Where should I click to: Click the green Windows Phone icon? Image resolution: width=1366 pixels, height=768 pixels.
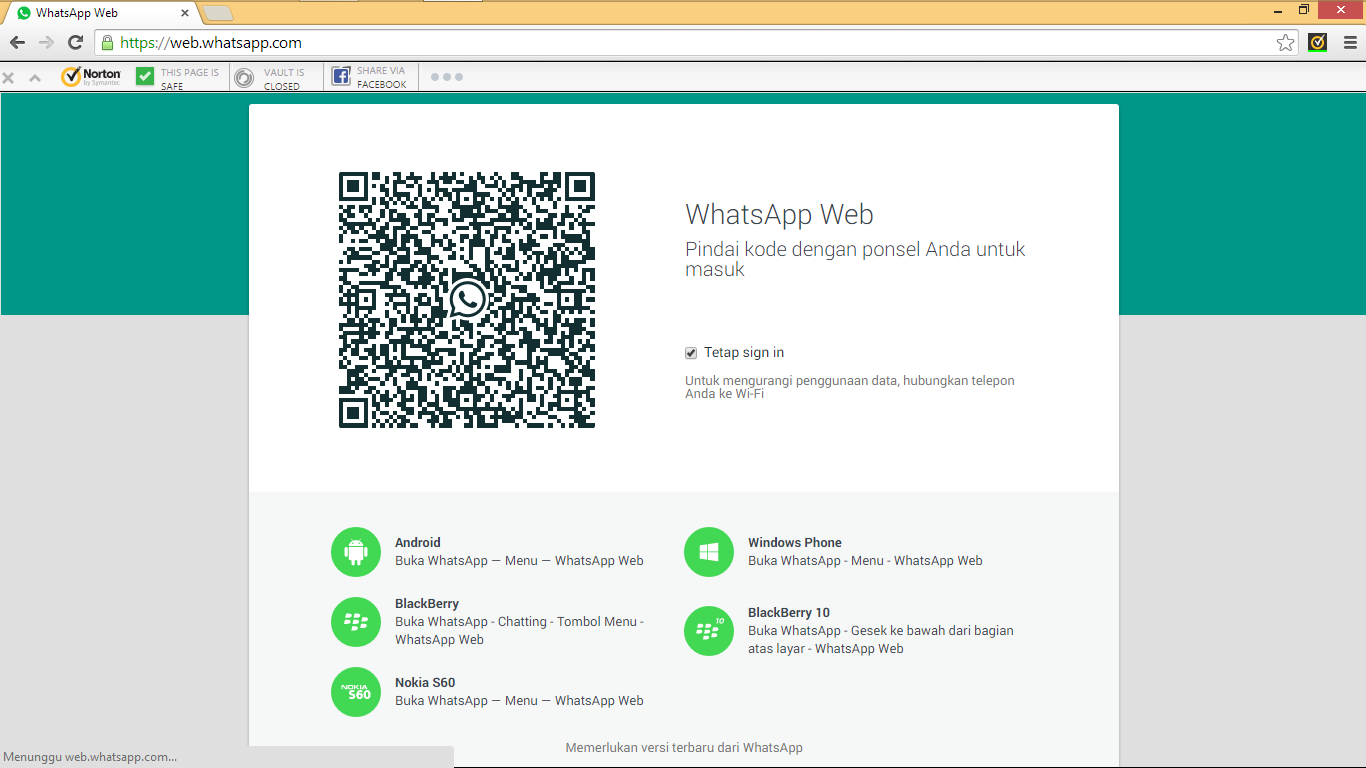(x=709, y=552)
